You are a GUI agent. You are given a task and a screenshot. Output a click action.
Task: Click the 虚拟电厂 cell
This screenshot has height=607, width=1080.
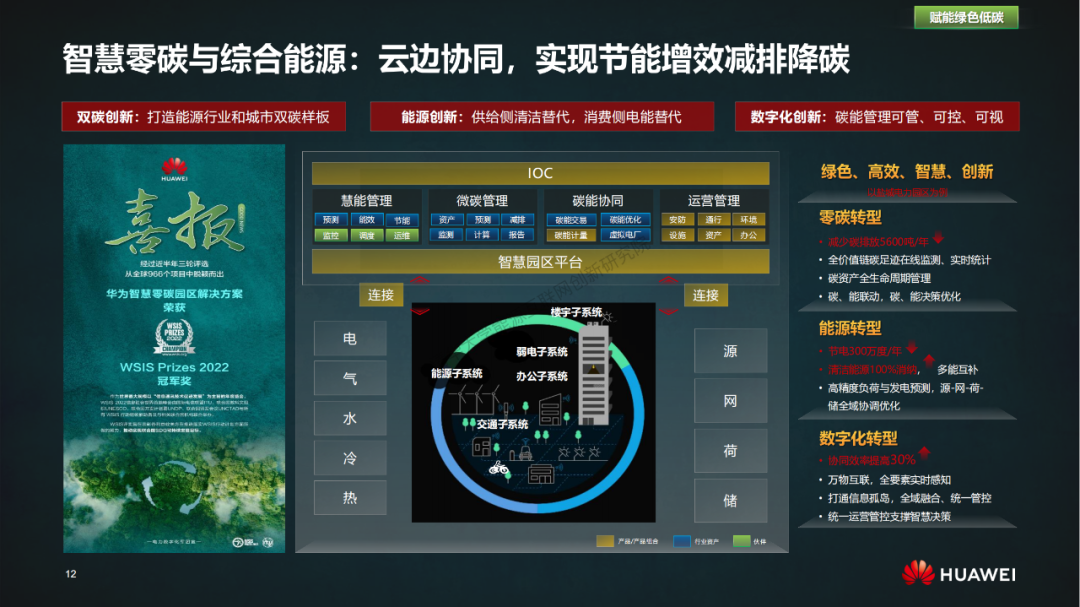(x=625, y=236)
